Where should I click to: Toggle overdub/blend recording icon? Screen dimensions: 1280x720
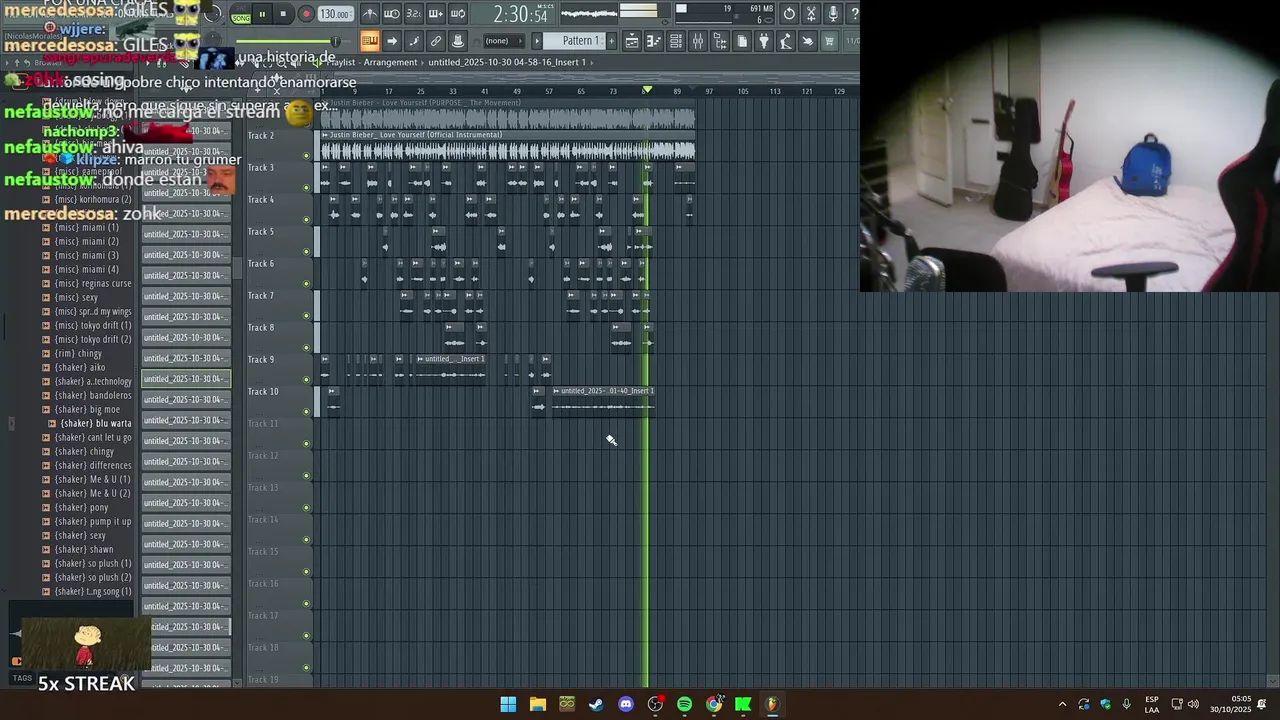436,14
